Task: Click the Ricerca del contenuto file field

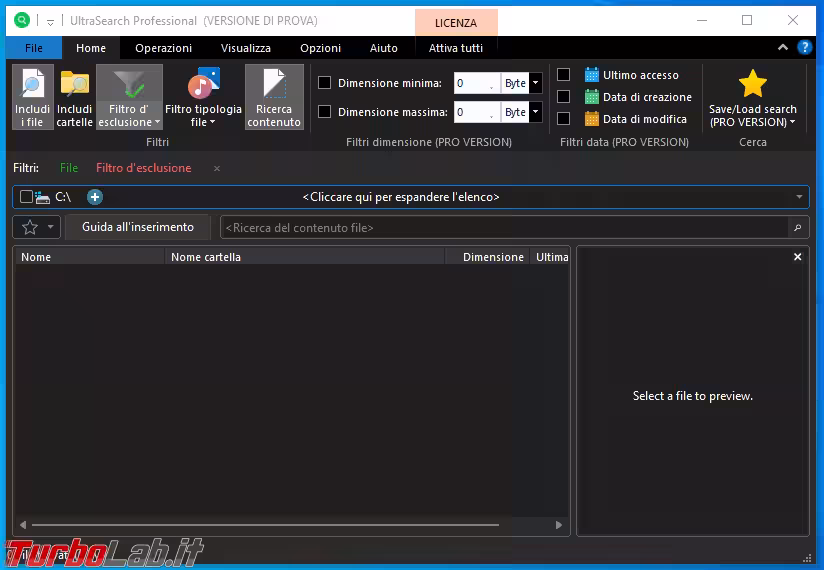Action: [504, 227]
